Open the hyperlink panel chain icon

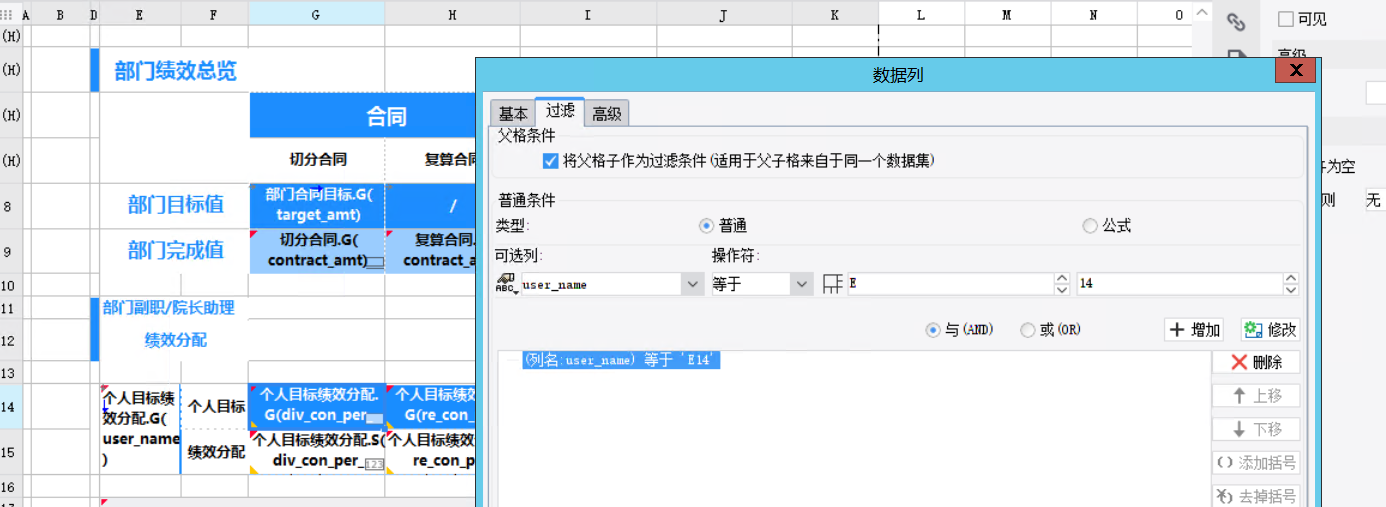point(1237,21)
